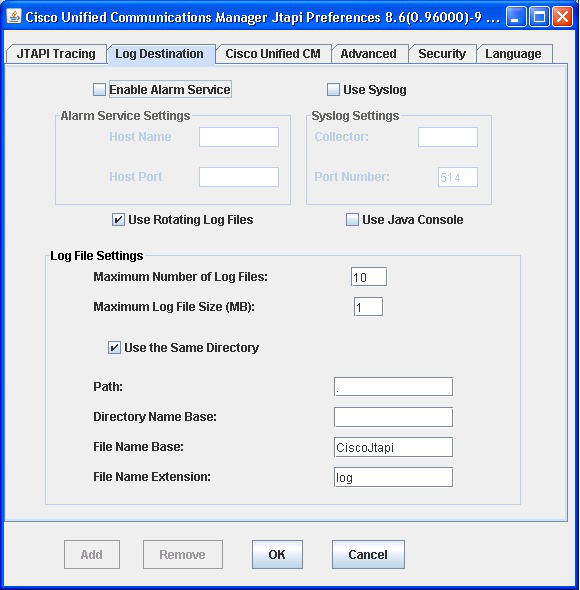This screenshot has height=590, width=580.
Task: Edit the File Name Extension field
Action: [x=393, y=477]
